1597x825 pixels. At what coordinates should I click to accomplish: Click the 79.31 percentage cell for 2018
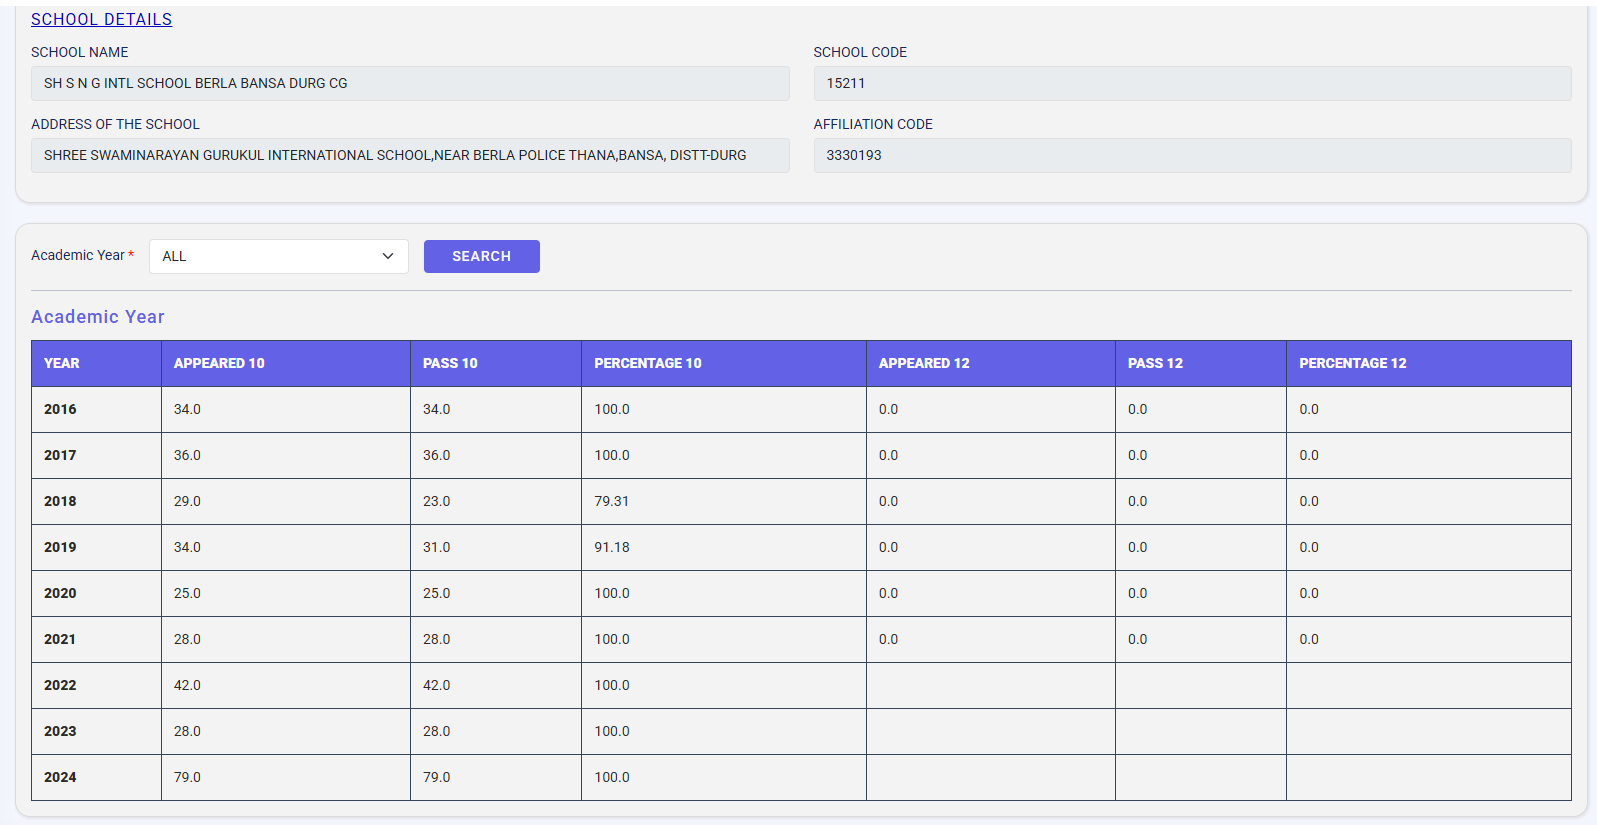(x=612, y=501)
